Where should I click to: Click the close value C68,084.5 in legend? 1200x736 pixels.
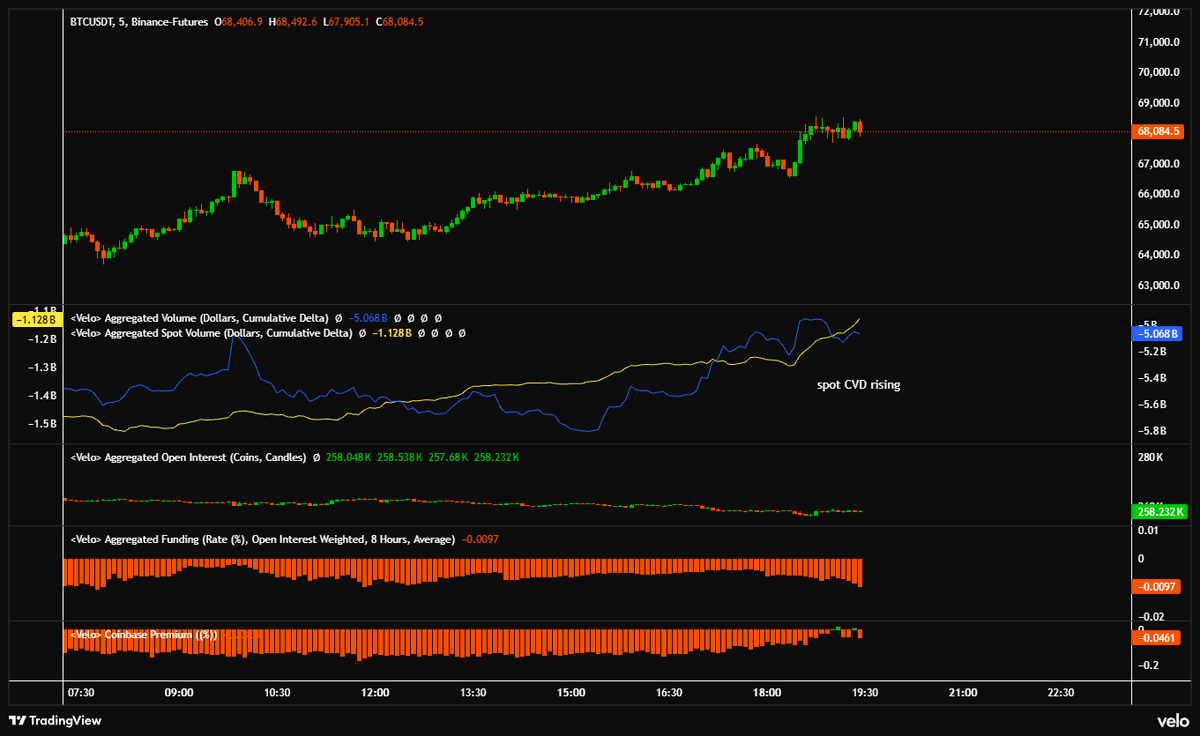[x=400, y=20]
